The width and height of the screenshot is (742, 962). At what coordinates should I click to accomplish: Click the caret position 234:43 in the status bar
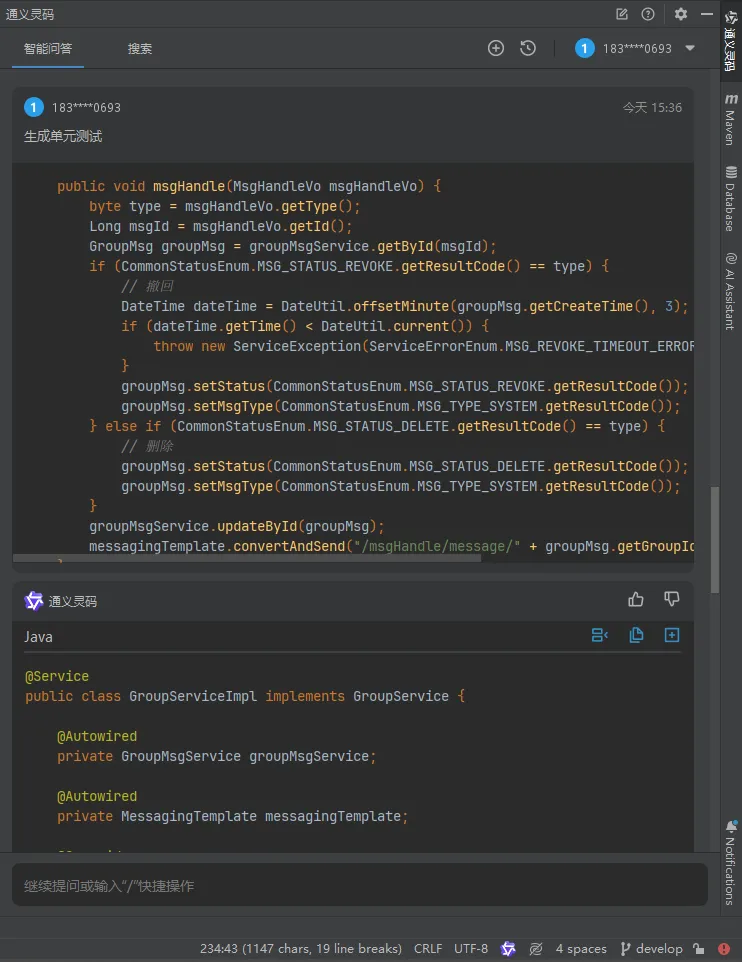(x=301, y=949)
